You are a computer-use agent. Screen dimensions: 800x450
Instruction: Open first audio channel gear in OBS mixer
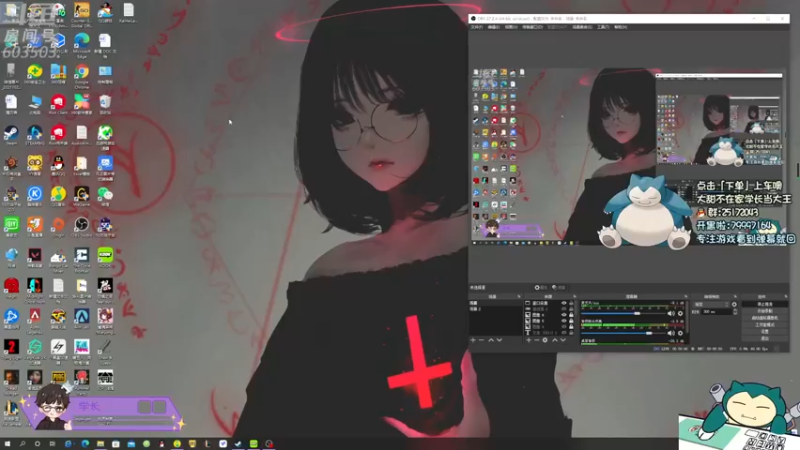(680, 313)
